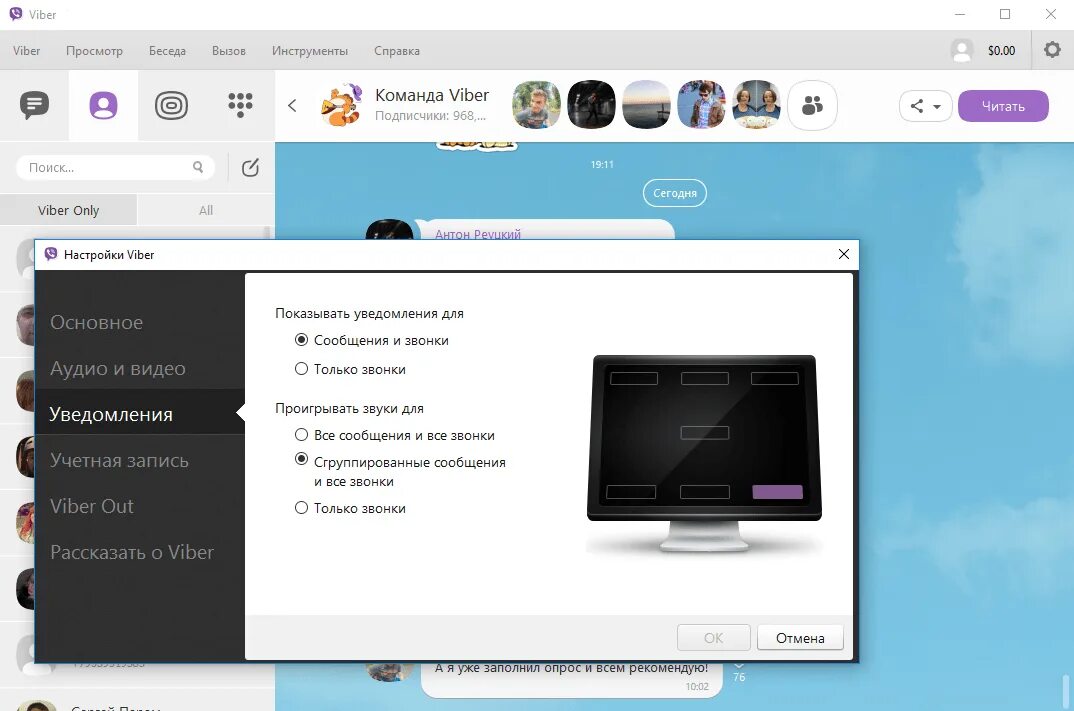
Task: Click top-left notification position on monitor
Action: pos(634,378)
